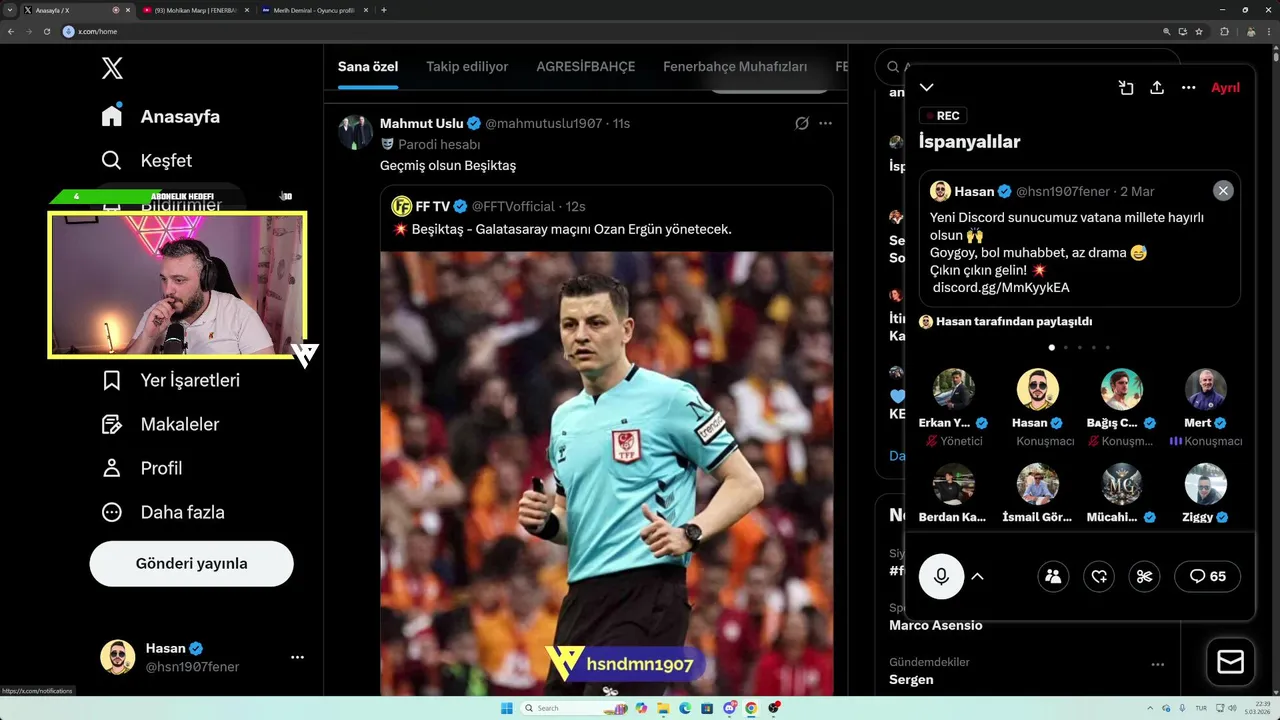Open Mahmut Uslu's profile avatar
The width and height of the screenshot is (1280, 720).
pos(355,132)
